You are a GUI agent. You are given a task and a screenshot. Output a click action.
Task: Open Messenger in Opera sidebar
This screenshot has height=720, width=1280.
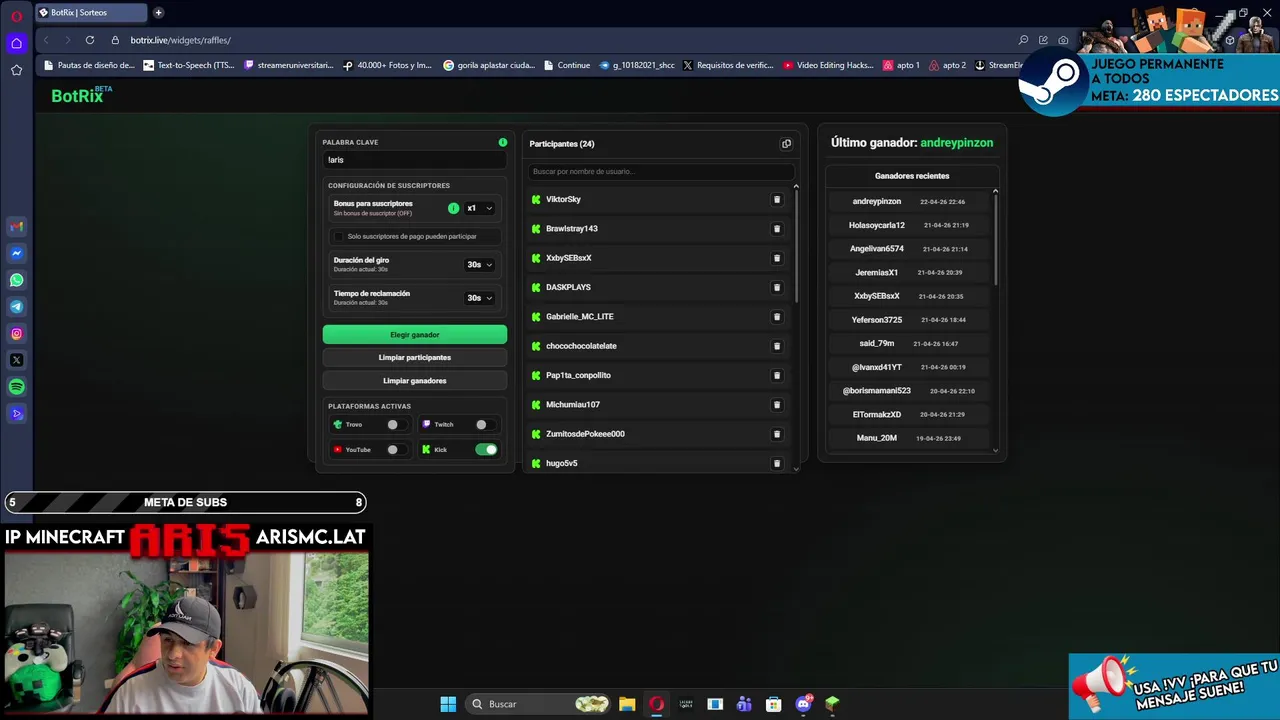tap(17, 254)
